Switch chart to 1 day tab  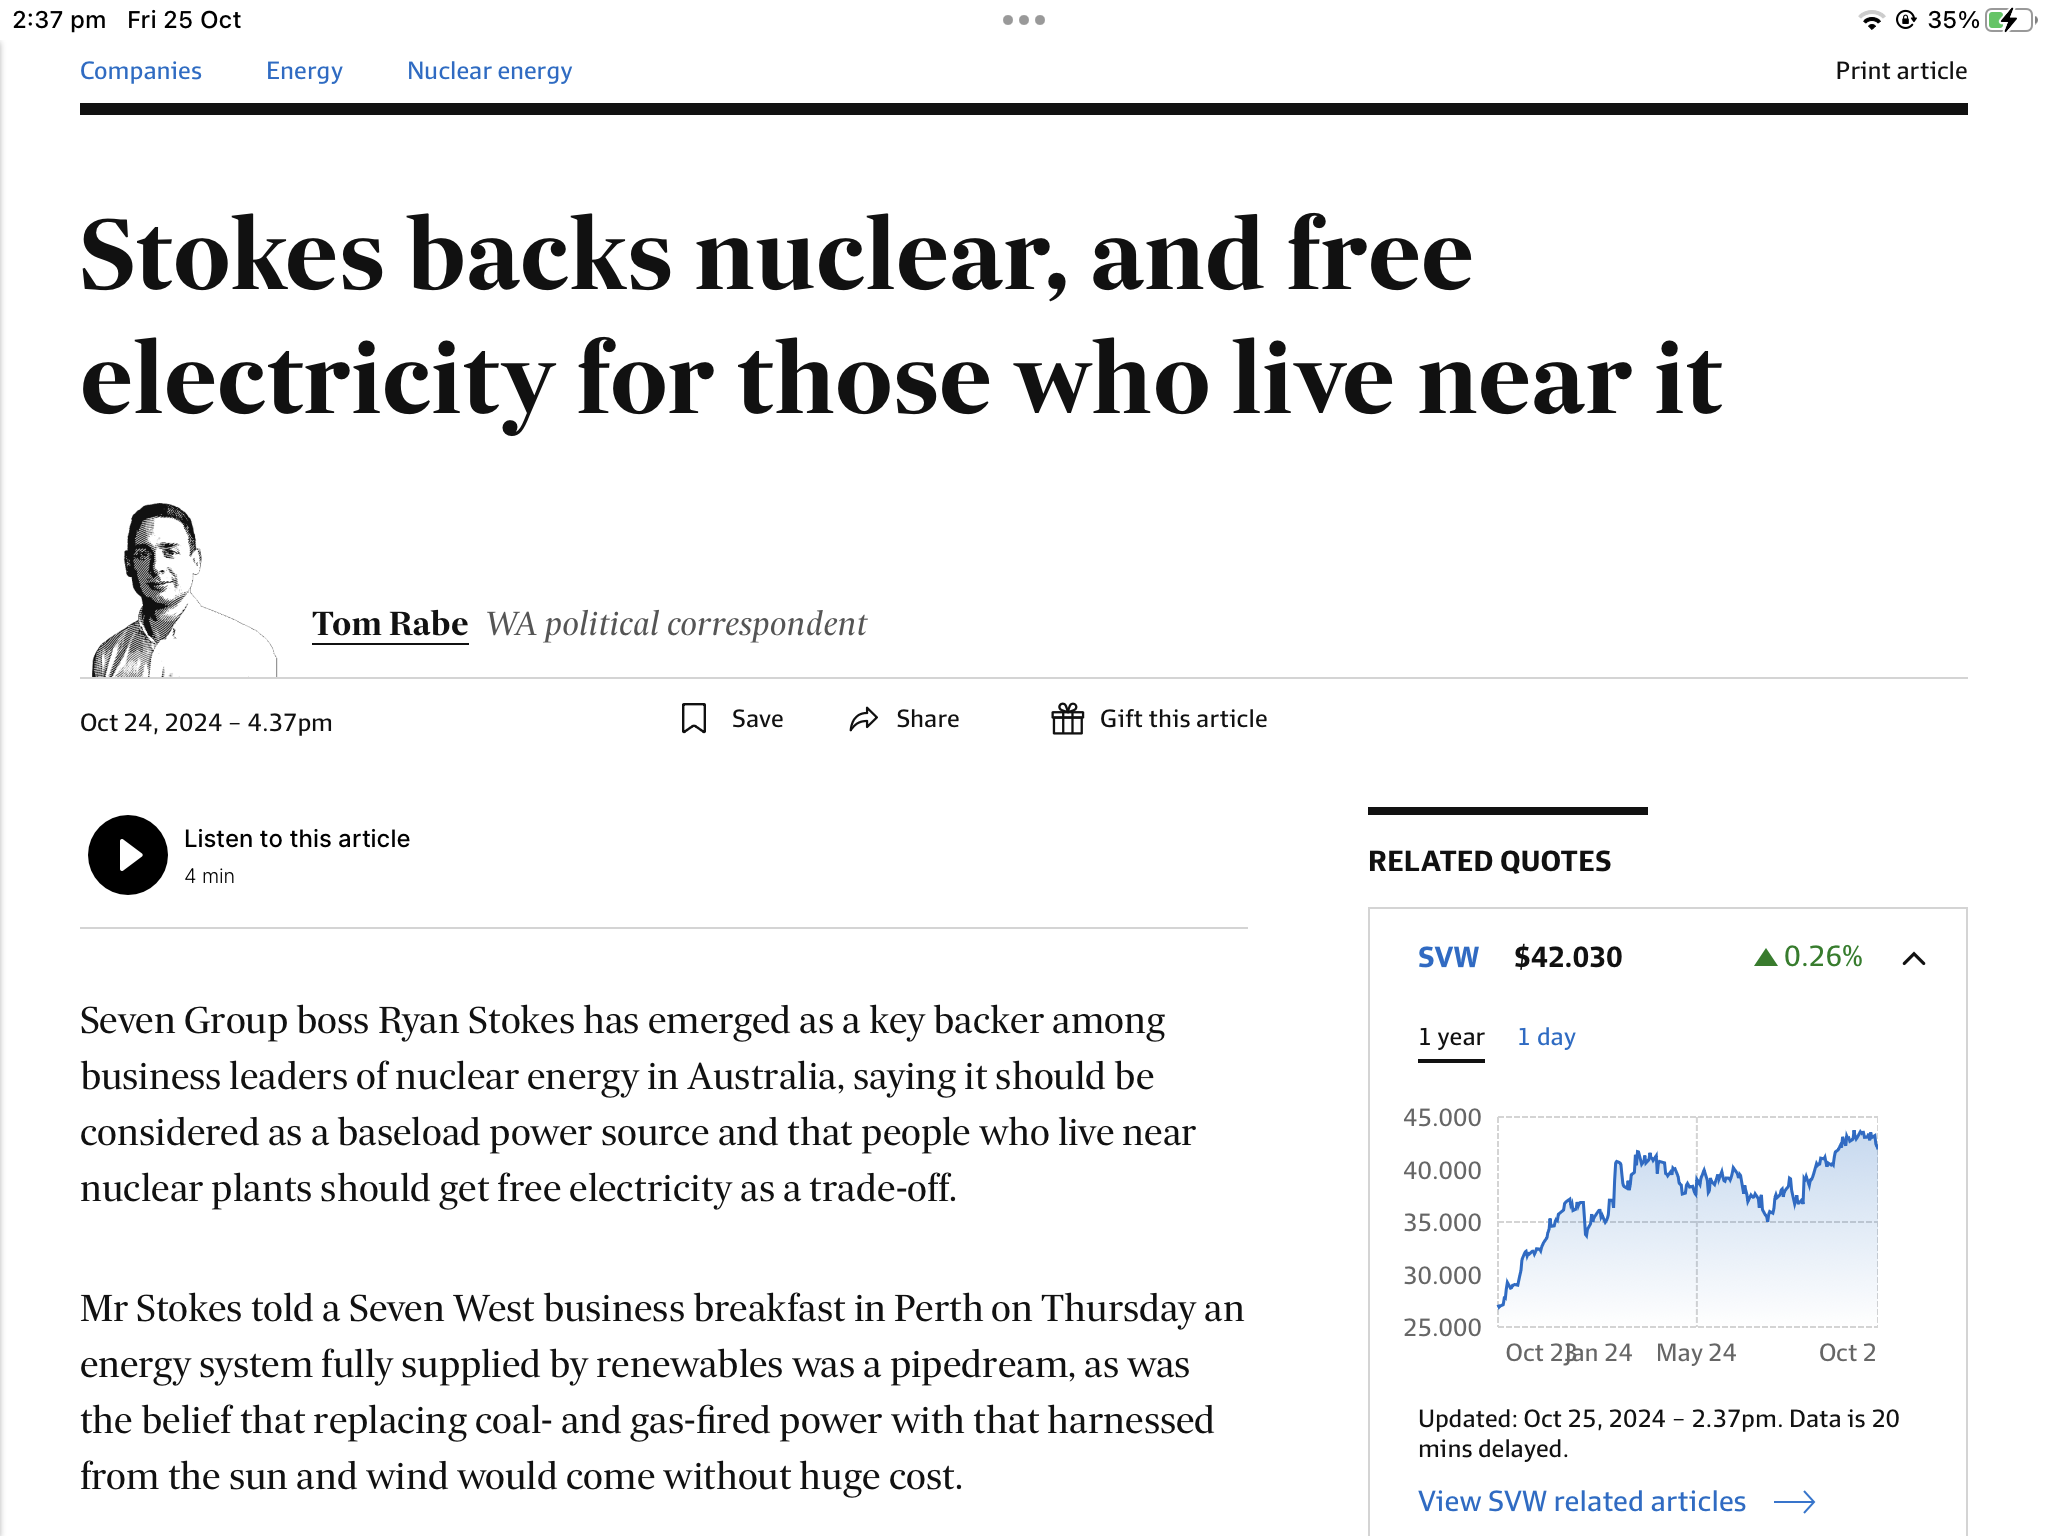point(1546,1037)
